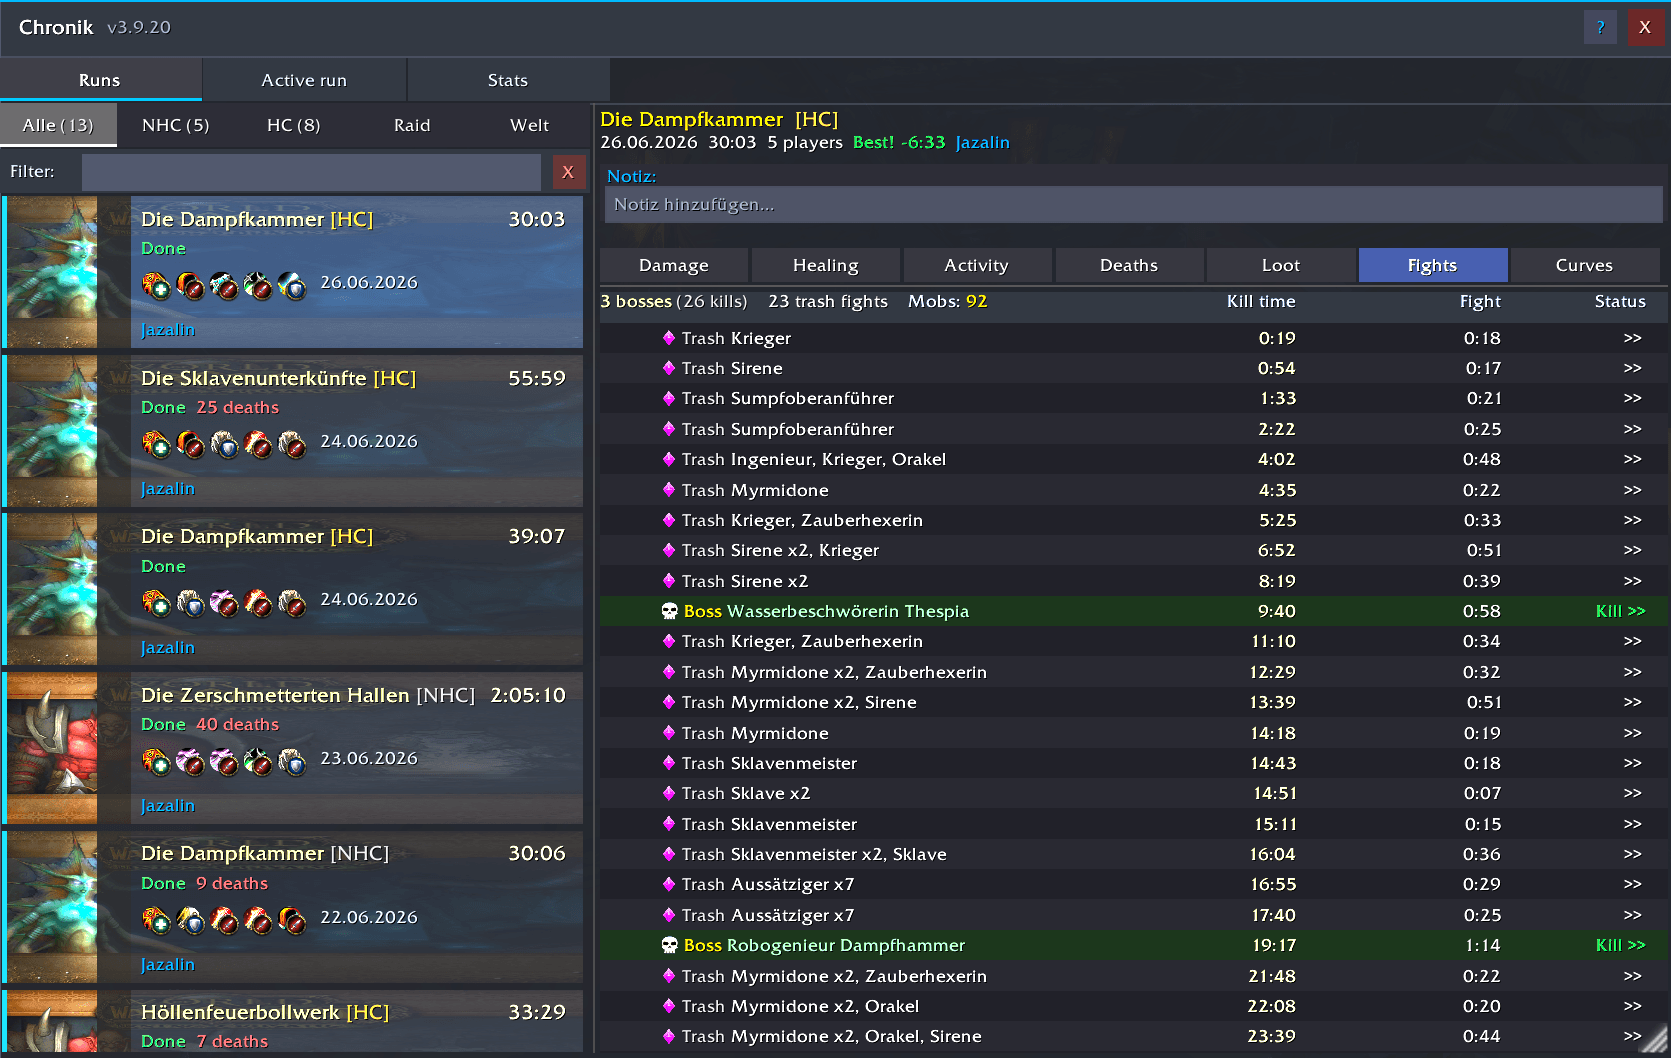Open help with the question mark button

pos(1600,27)
